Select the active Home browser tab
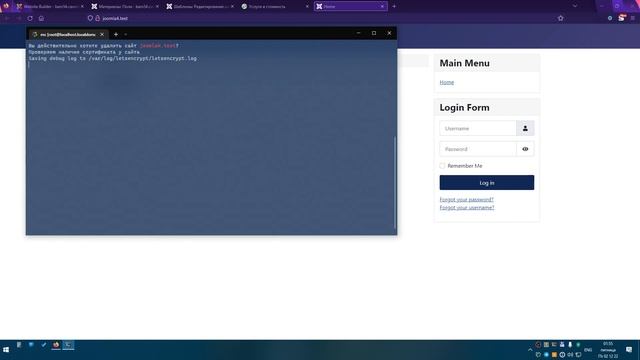This screenshot has width=640, height=360. (350, 7)
